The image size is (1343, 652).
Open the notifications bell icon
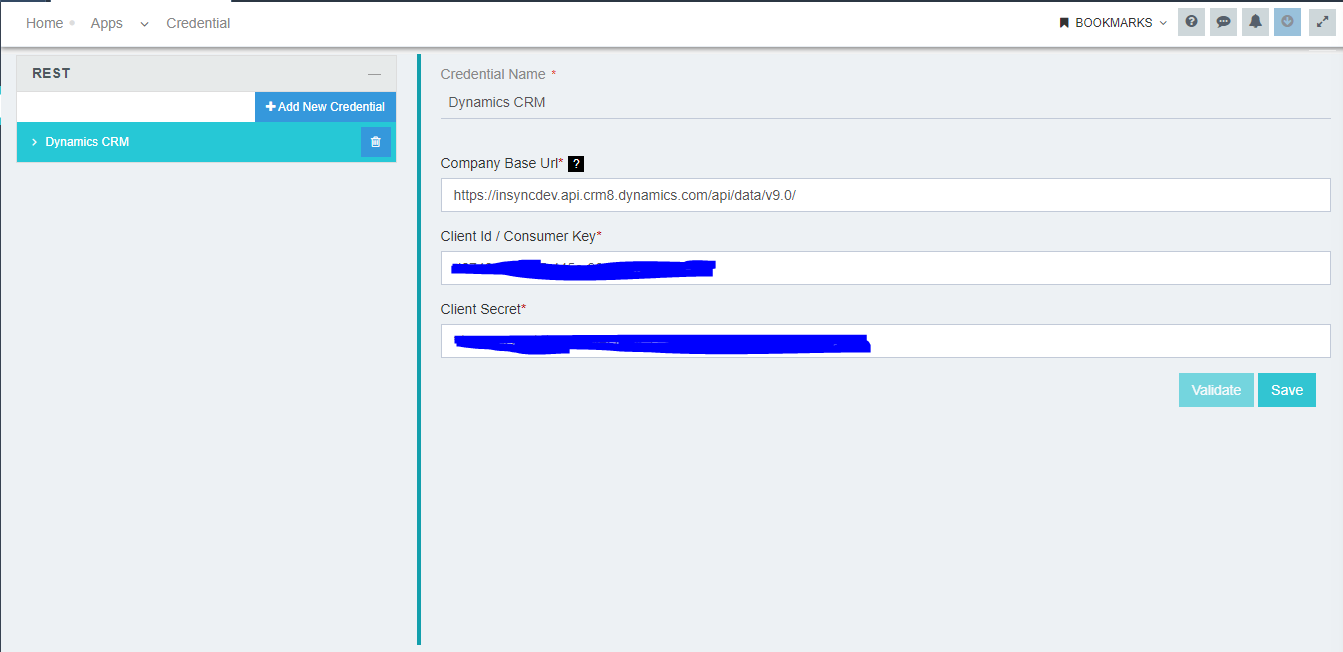pos(1255,22)
